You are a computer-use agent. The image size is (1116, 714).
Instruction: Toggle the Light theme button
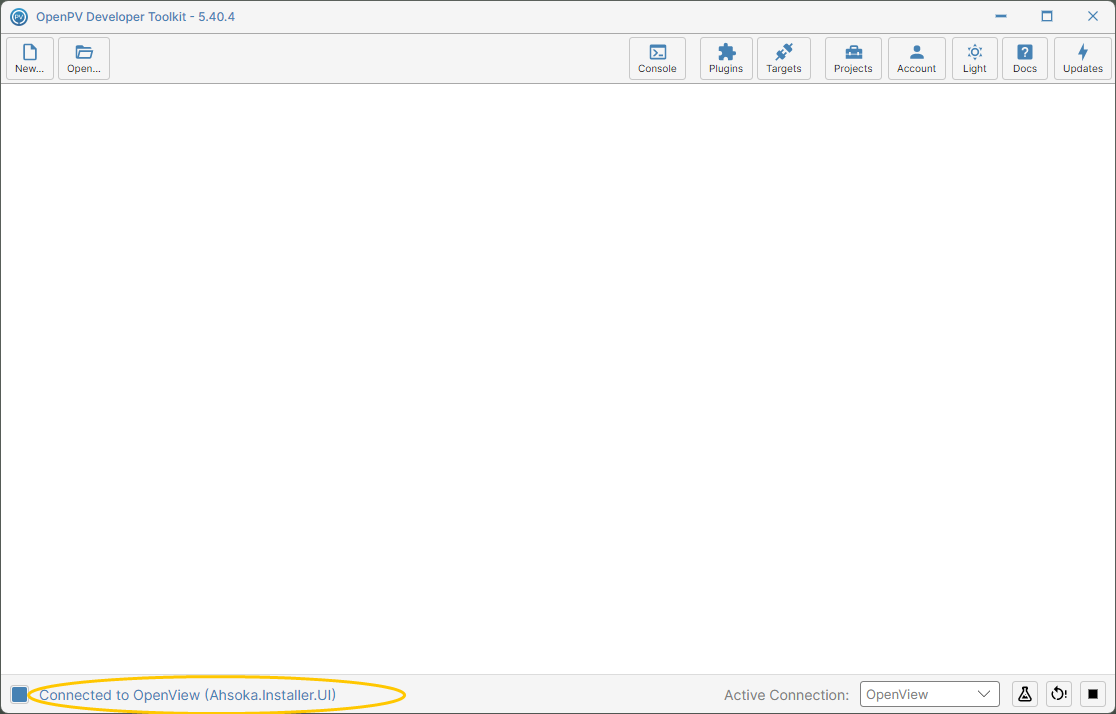975,58
